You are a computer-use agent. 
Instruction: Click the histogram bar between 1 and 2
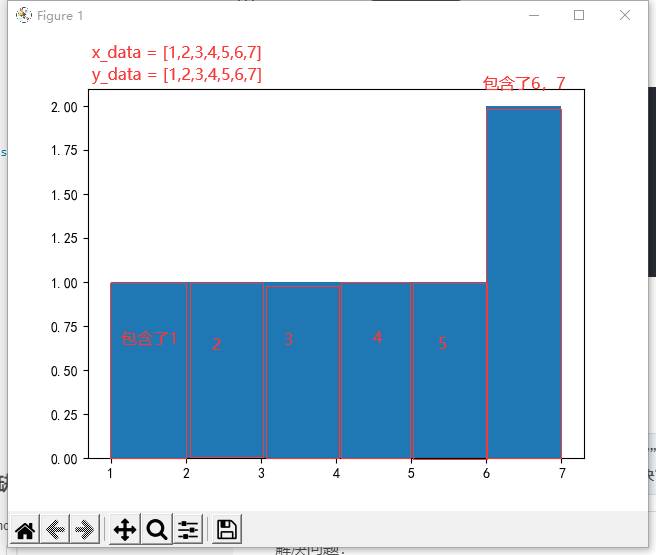[x=149, y=371]
